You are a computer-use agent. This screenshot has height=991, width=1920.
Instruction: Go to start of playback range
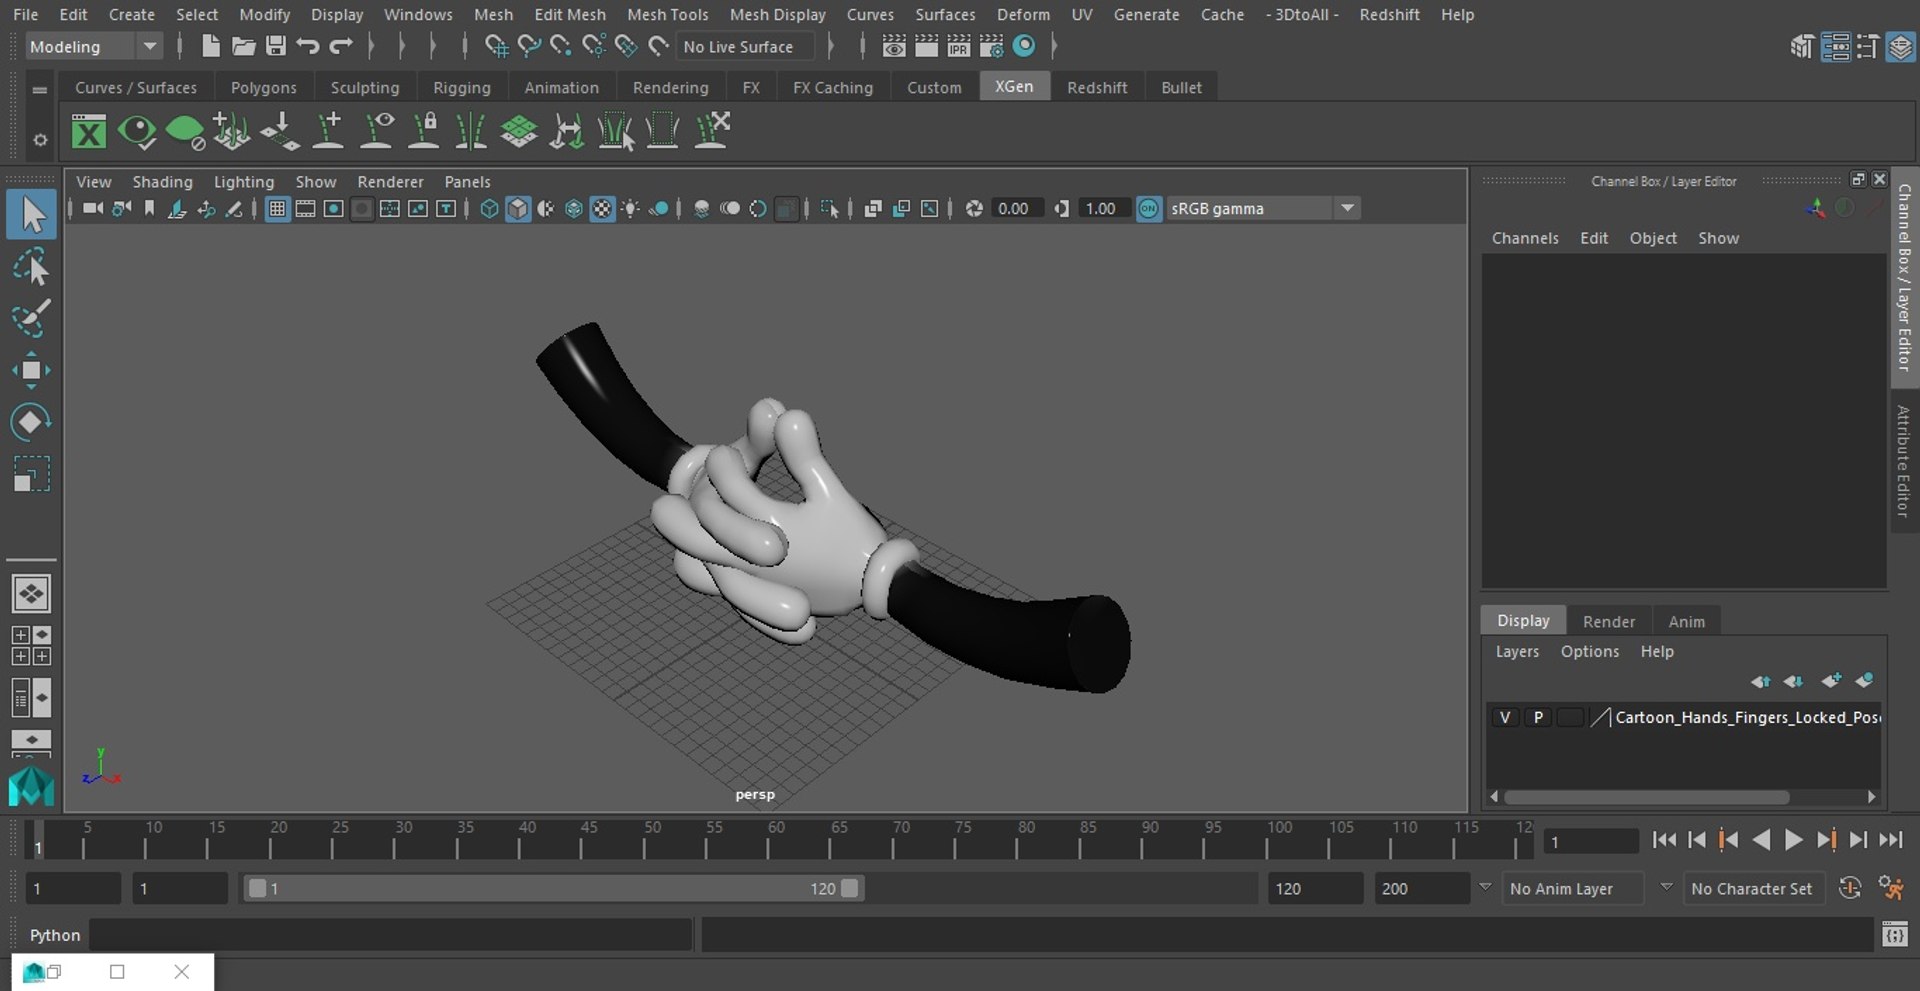coord(1664,840)
